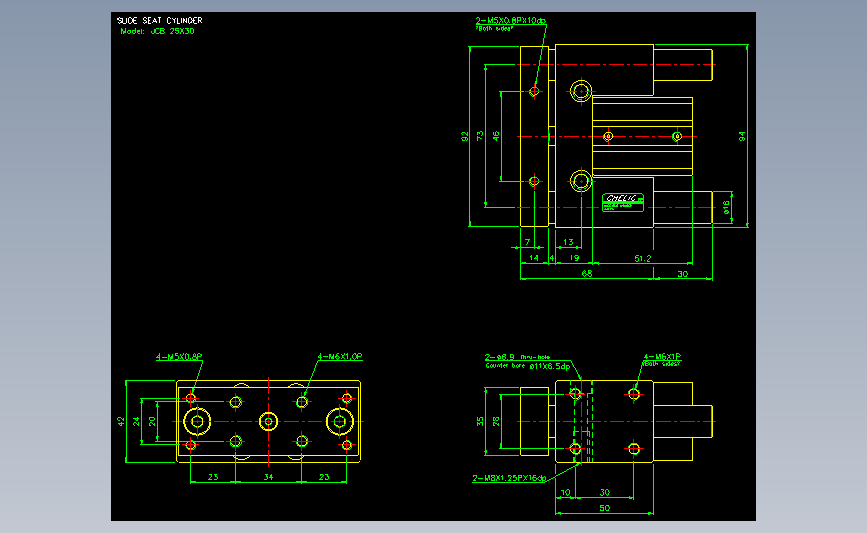This screenshot has width=867, height=533.
Task: Select the "Model: JCB 25X30" label
Action: (x=158, y=32)
